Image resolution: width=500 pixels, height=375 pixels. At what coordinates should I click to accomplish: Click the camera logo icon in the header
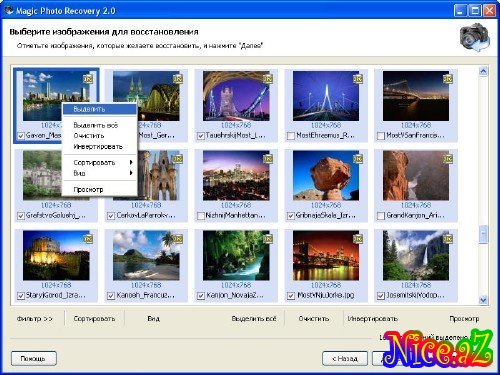[x=475, y=37]
